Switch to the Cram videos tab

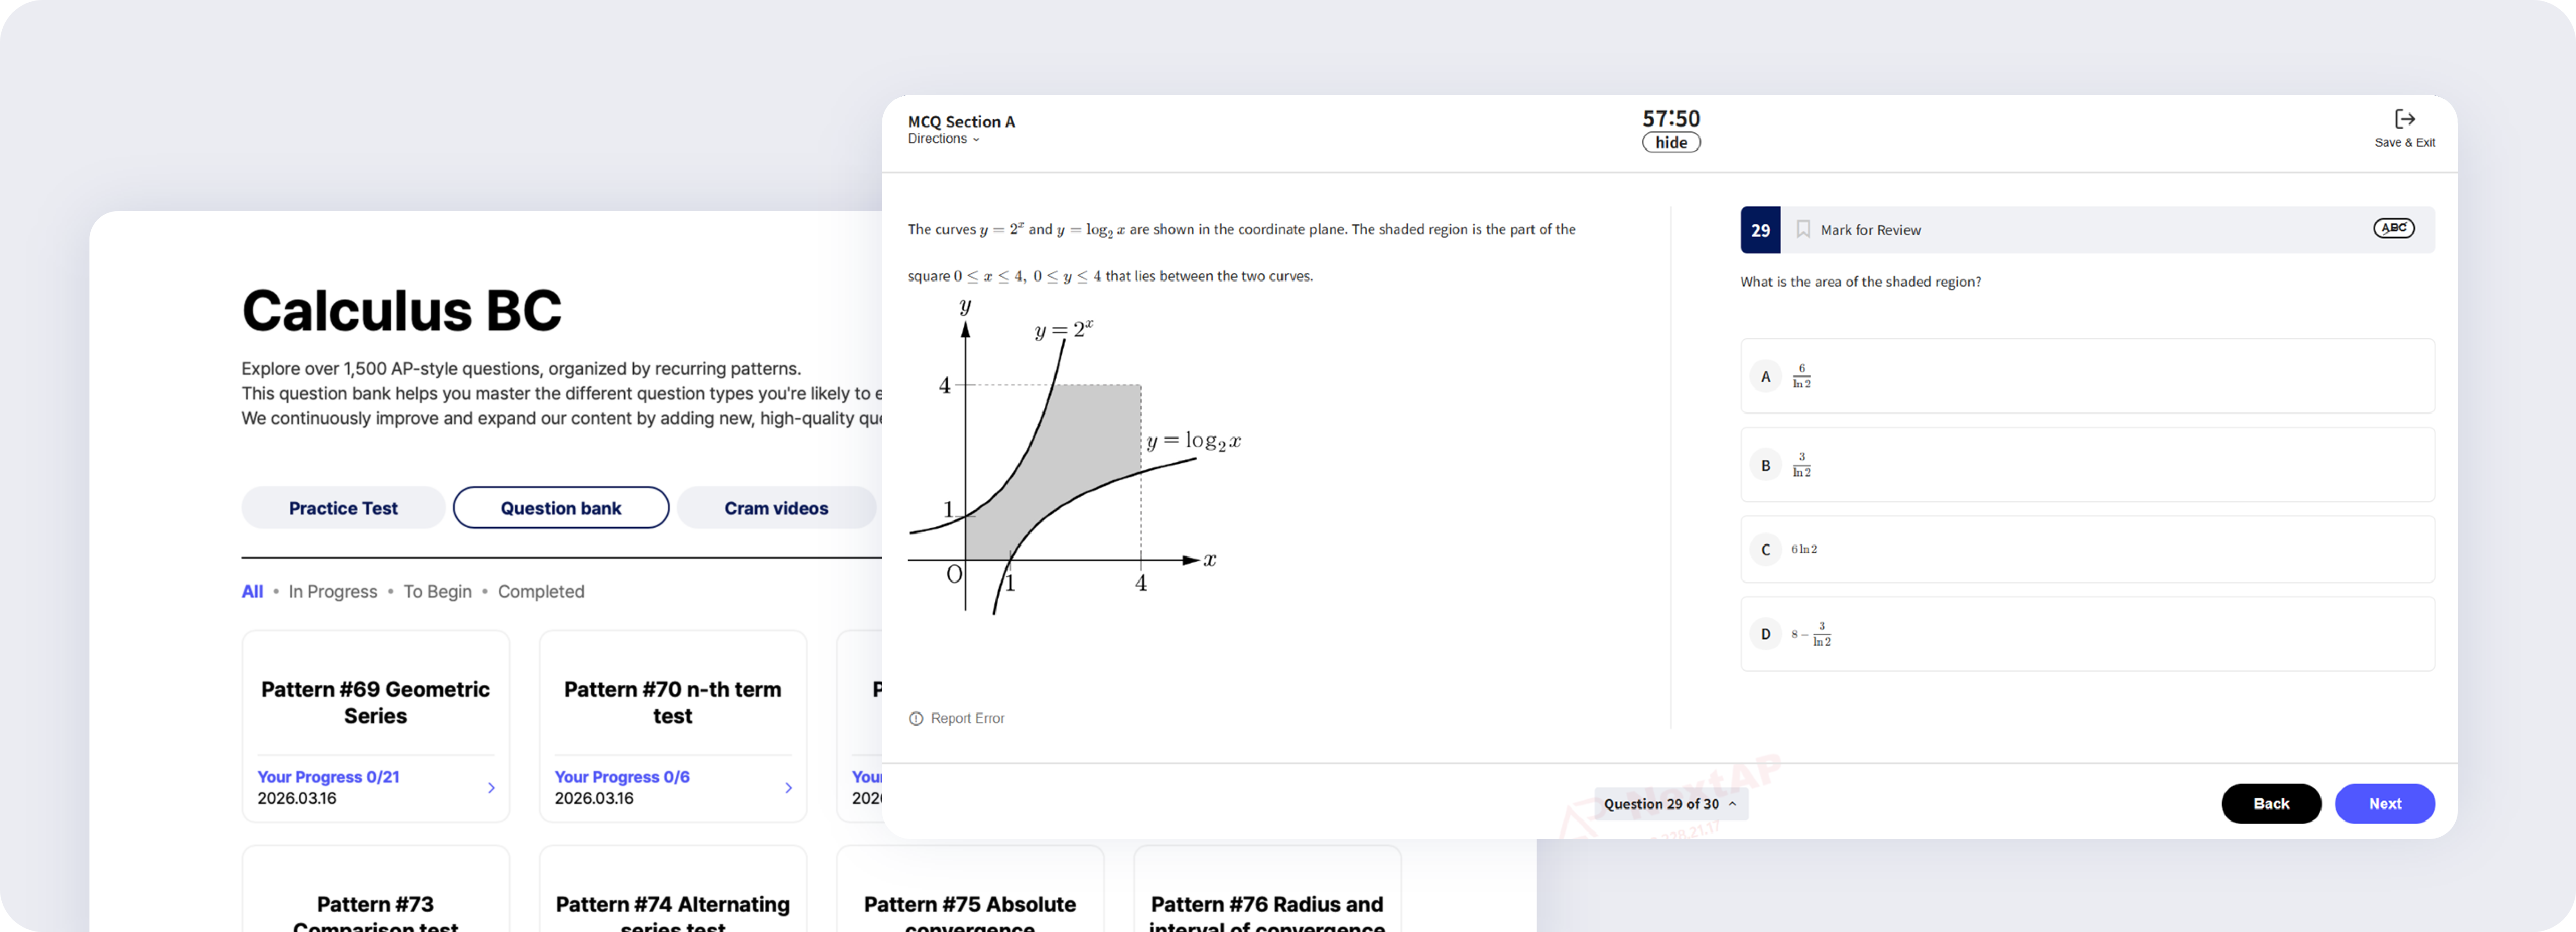coord(776,508)
